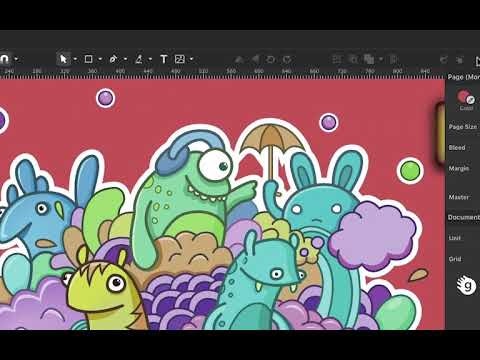Click the export icon at toolbar edge
Screen dimensions: 480x360
[x=477, y=61]
